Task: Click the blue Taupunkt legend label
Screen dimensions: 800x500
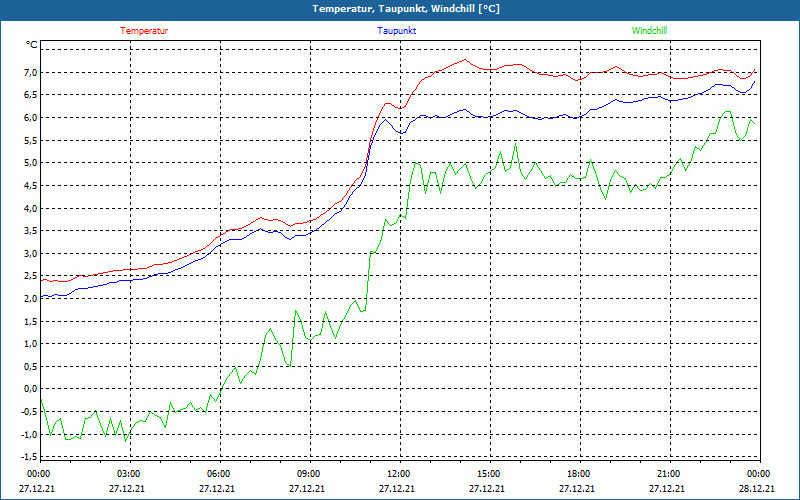Action: click(396, 31)
